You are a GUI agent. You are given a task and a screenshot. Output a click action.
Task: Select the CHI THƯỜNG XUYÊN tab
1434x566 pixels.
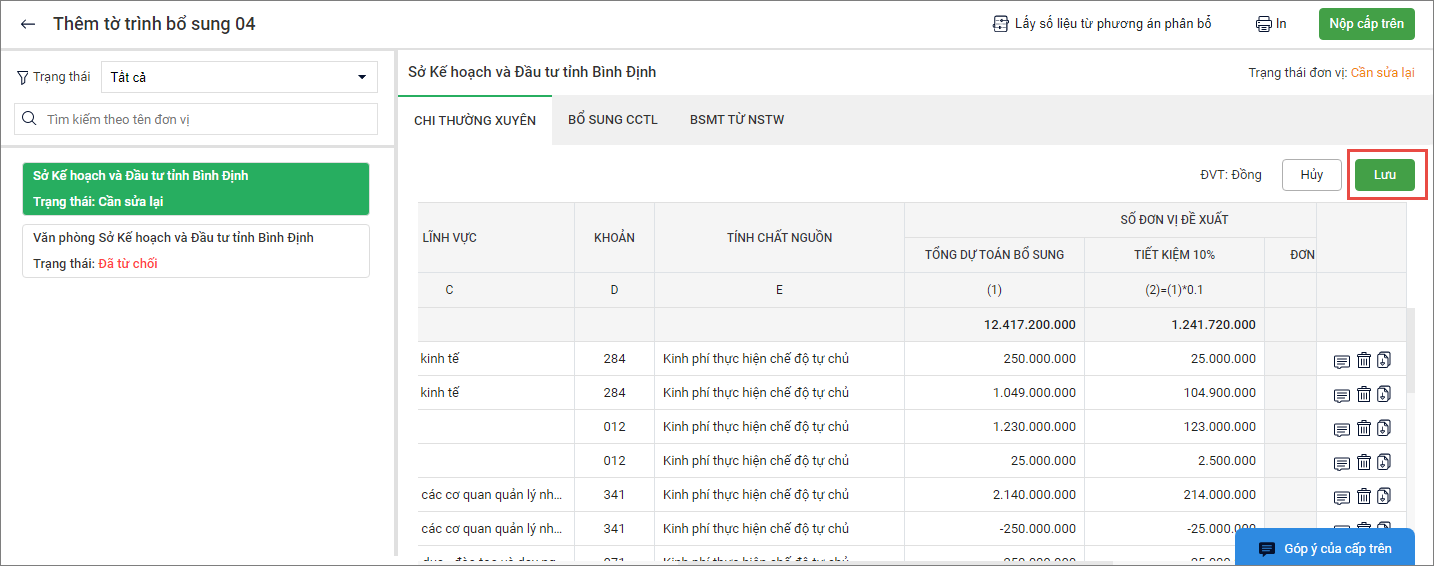(x=475, y=121)
